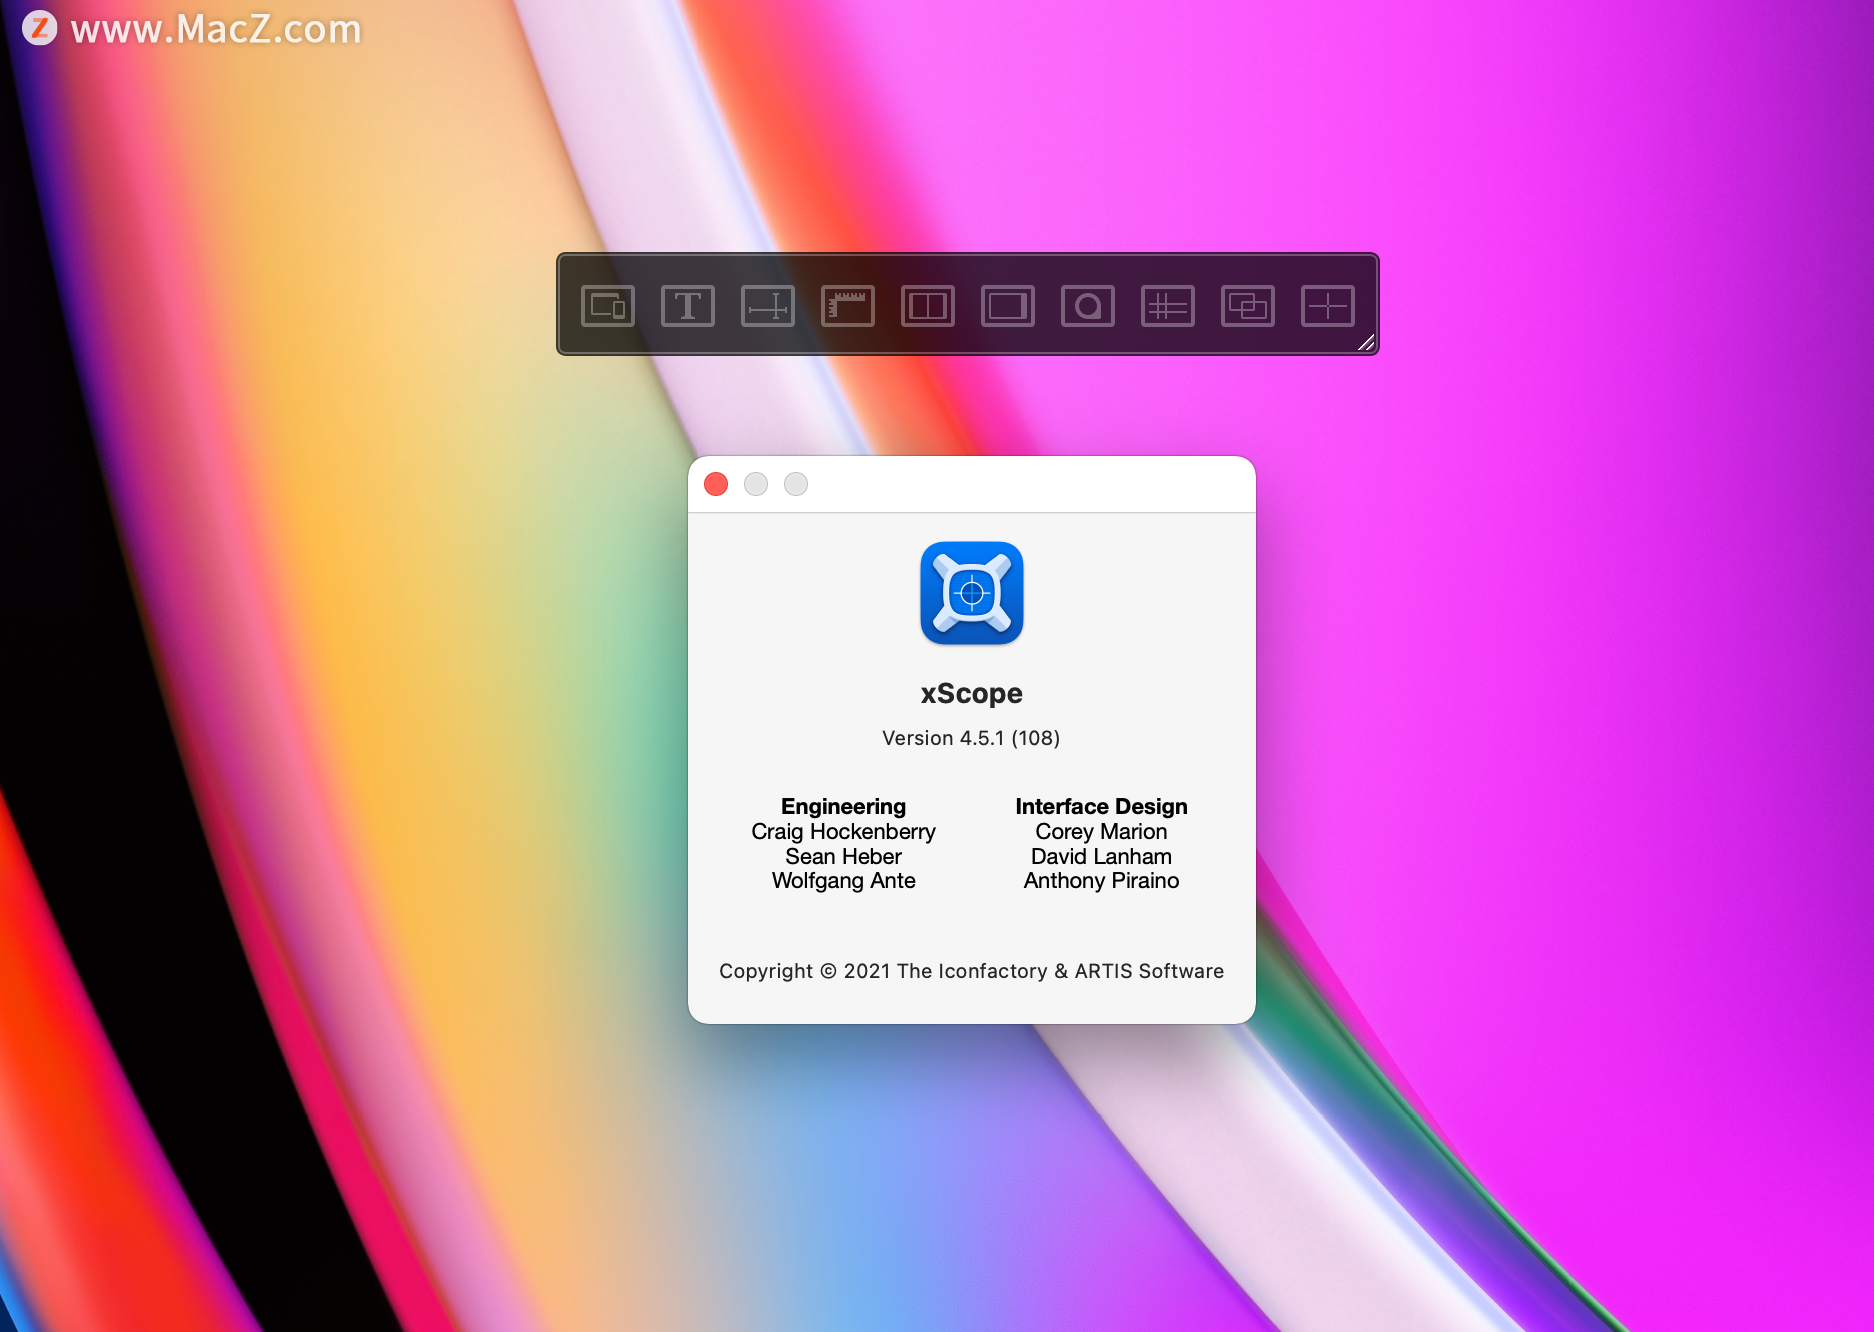Turn on the Guides tool
1874x1332 pixels.
(1168, 306)
